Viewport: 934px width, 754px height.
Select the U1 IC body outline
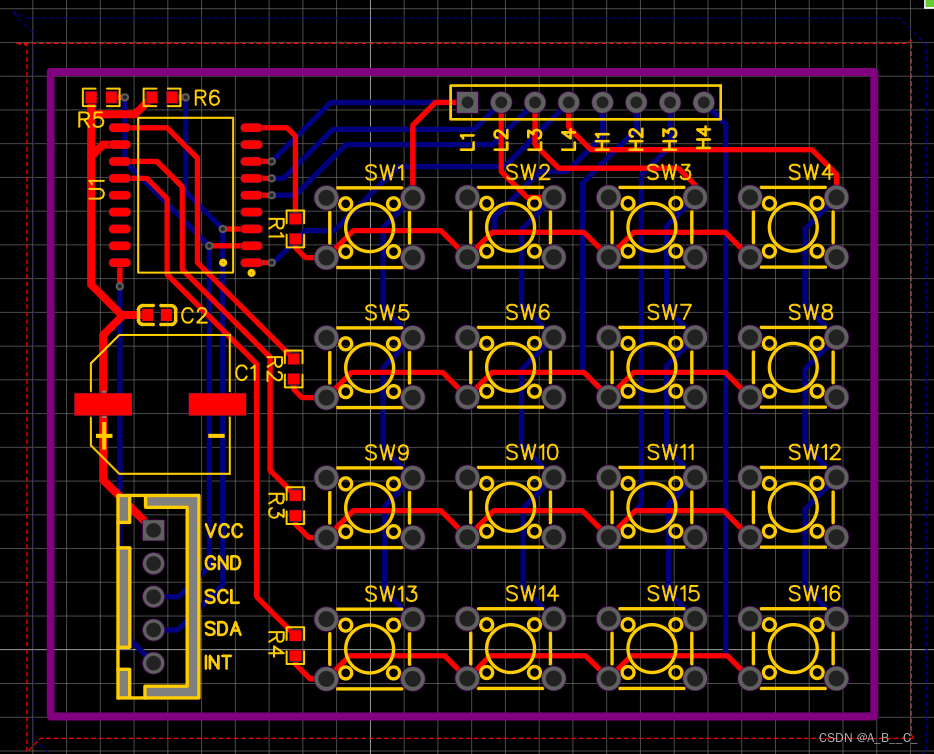tap(185, 195)
